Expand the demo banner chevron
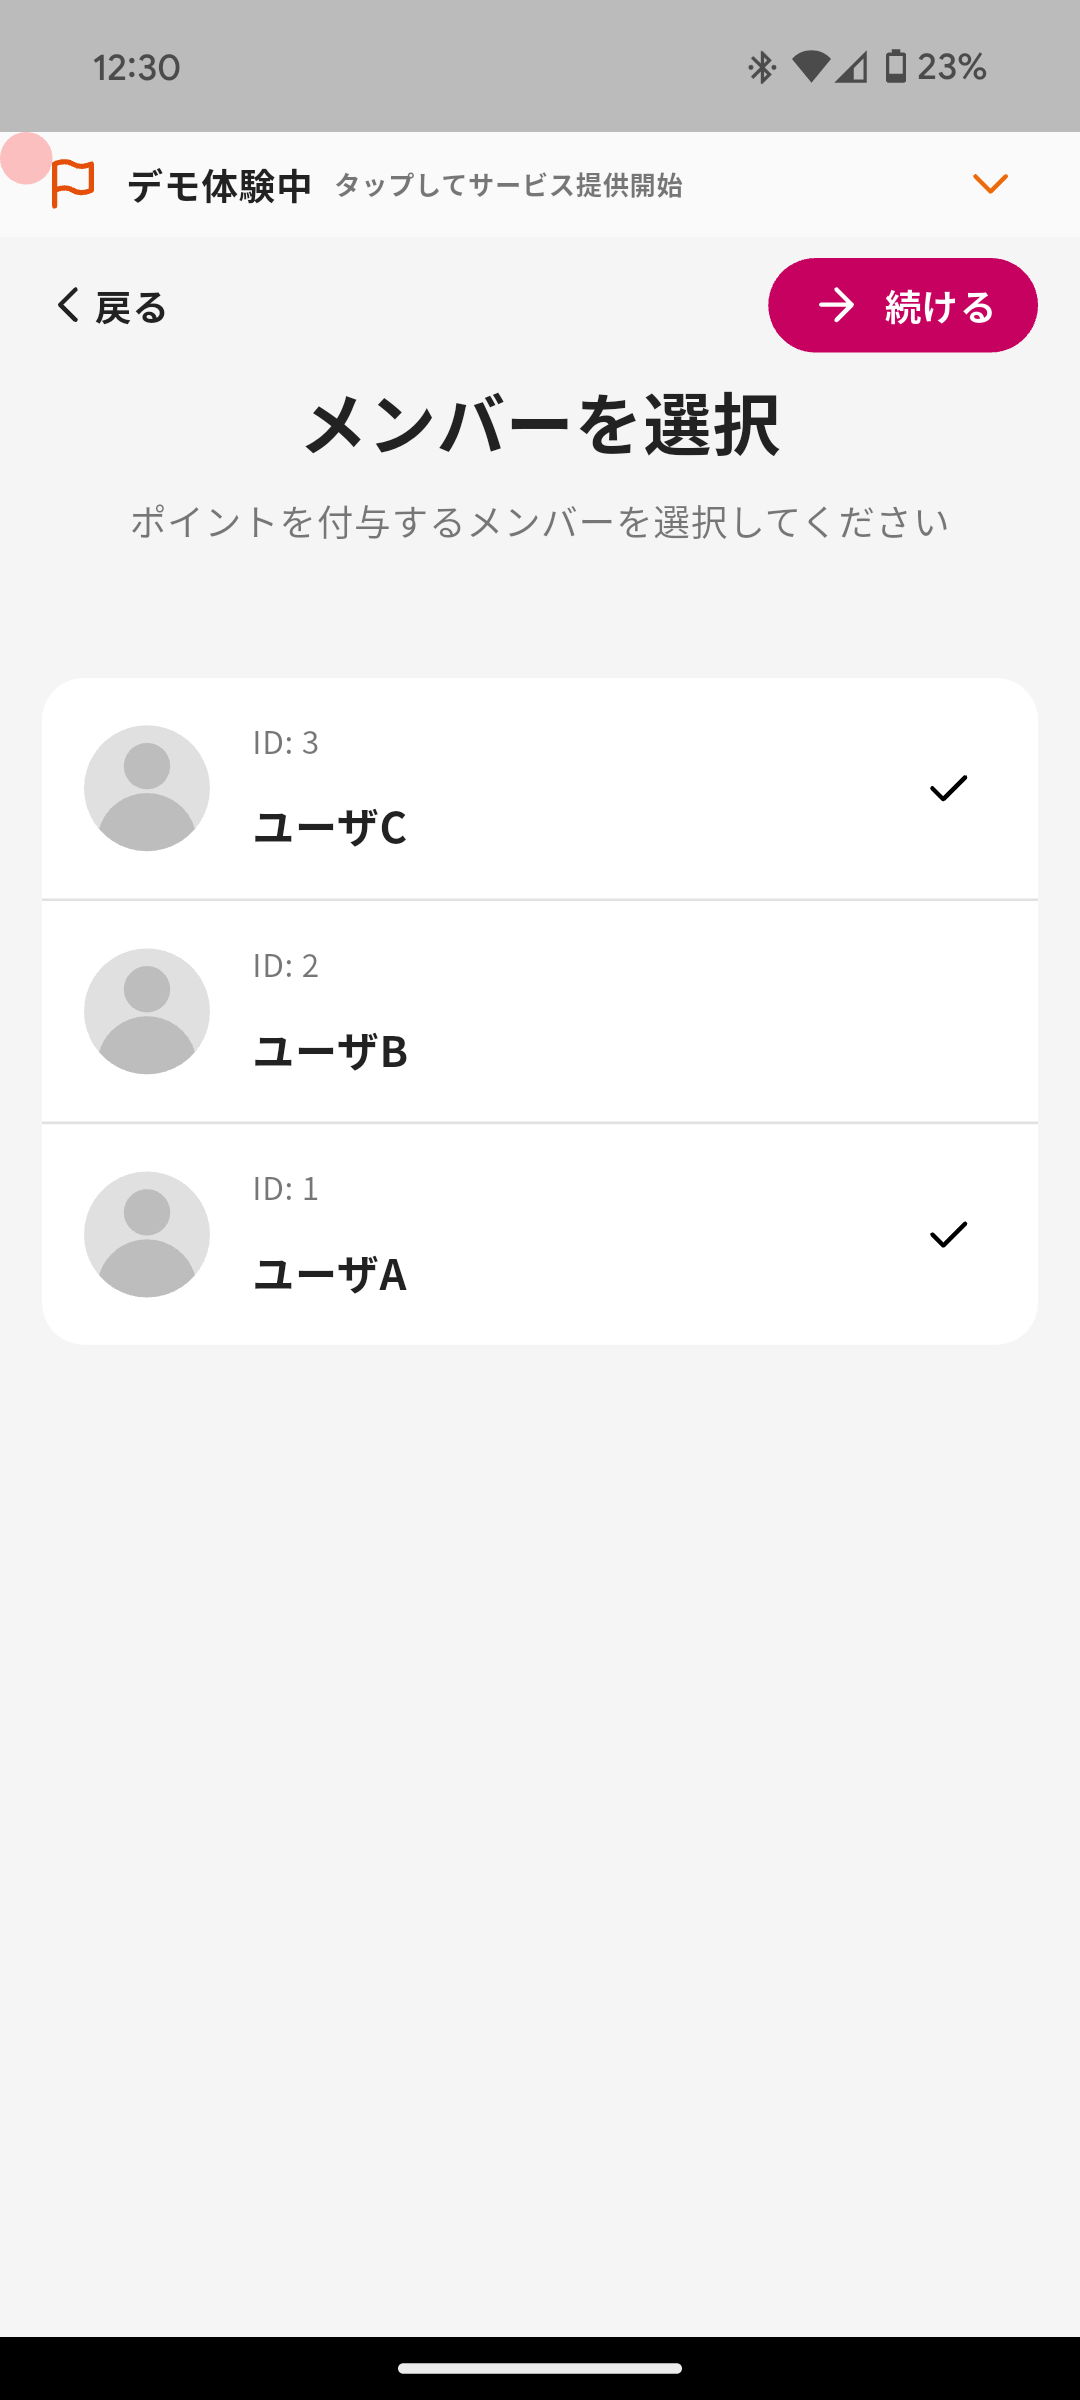Viewport: 1080px width, 2400px height. click(990, 184)
